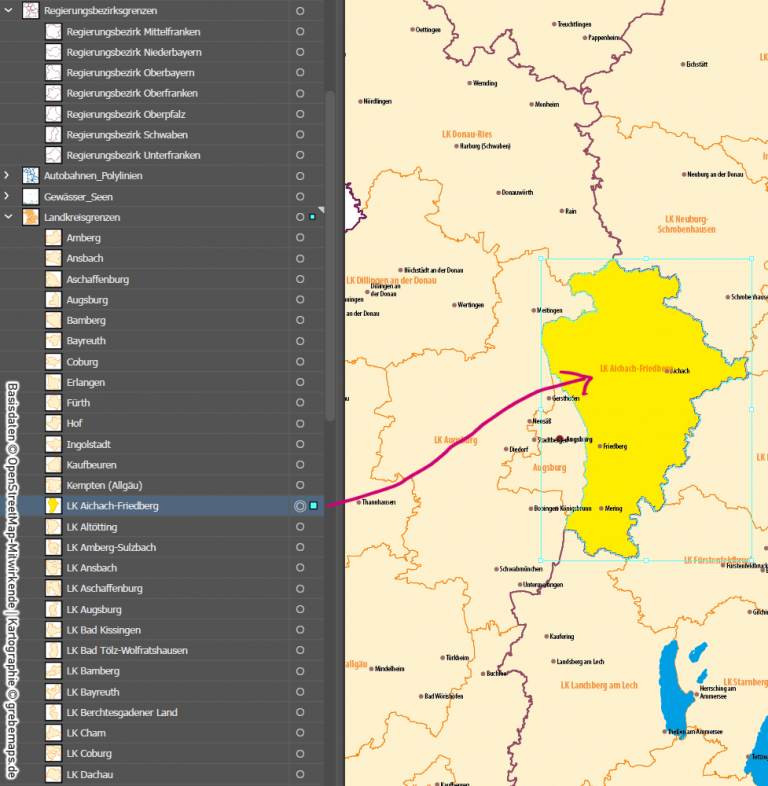Click the Regierungsbezirksgrenzen layer thumbnail
Image resolution: width=768 pixels, height=786 pixels.
(31, 10)
